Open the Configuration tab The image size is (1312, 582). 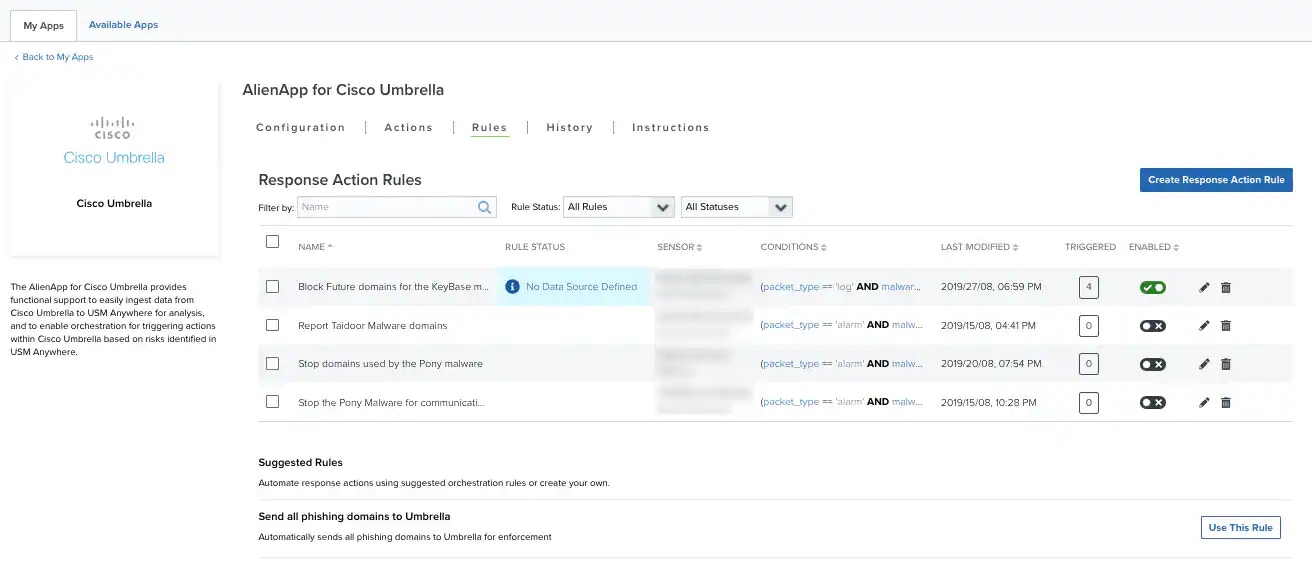coord(301,128)
